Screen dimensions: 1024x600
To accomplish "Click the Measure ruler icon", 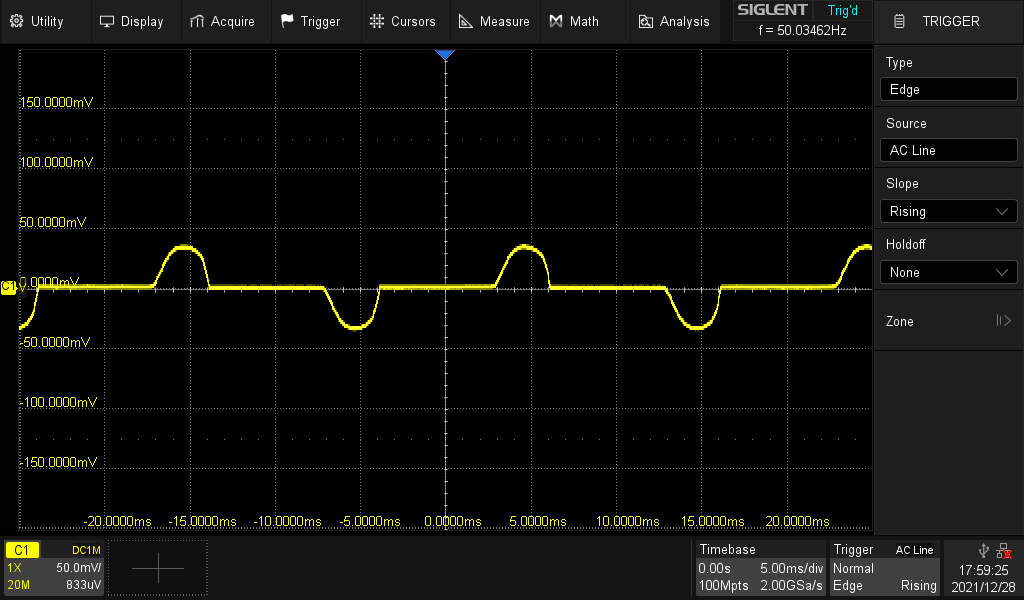I will click(466, 22).
